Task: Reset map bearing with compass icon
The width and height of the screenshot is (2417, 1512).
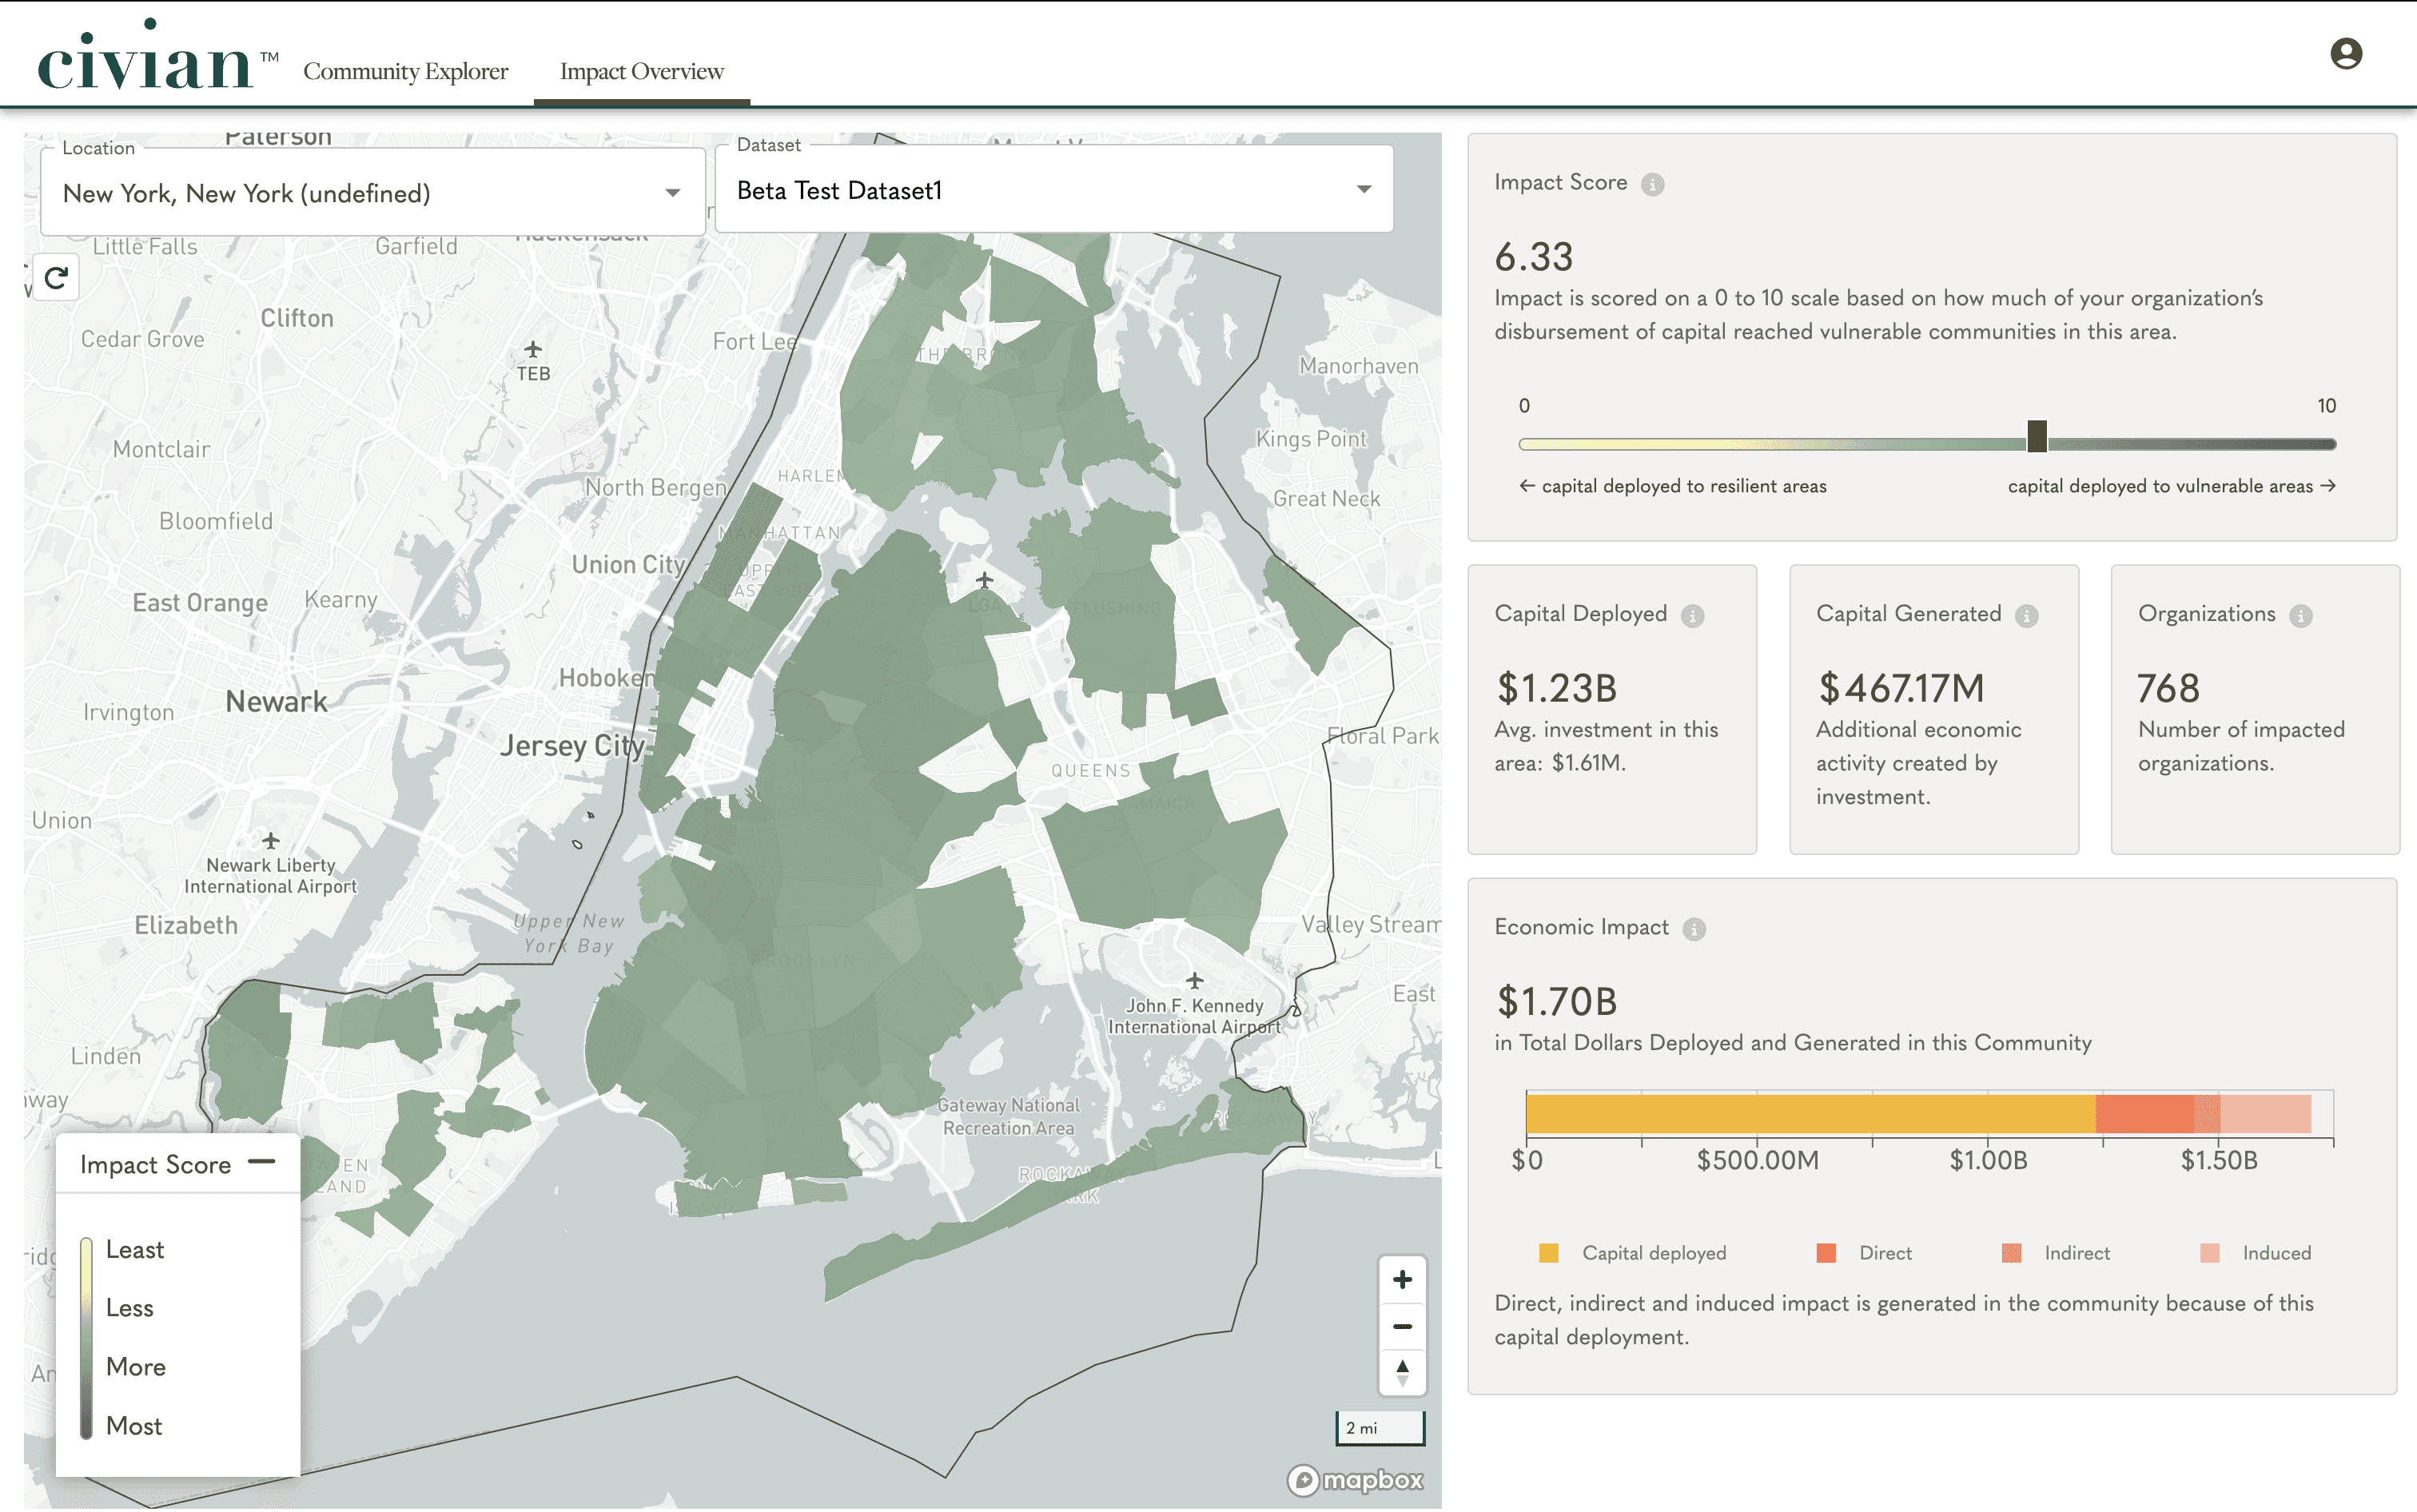Action: (1402, 1372)
